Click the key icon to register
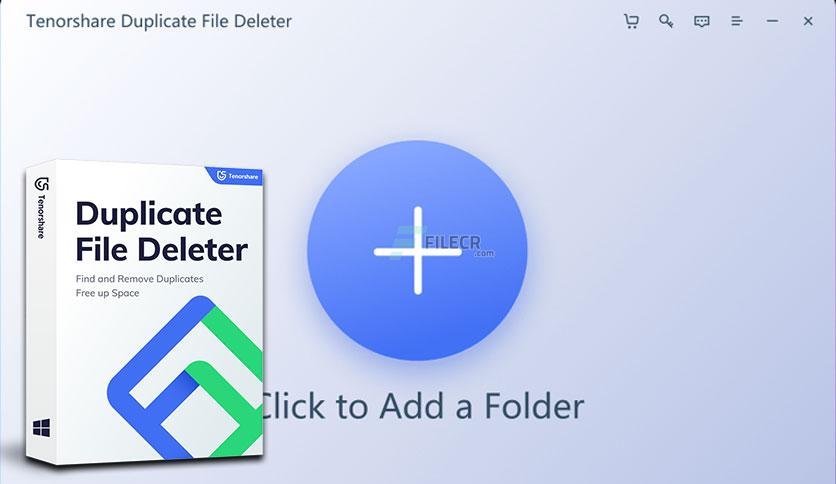 (666, 21)
